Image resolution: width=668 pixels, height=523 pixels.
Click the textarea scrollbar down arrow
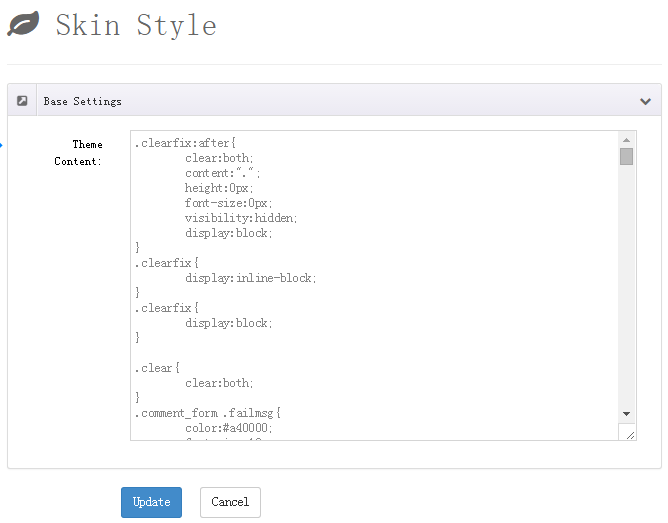pyautogui.click(x=626, y=414)
